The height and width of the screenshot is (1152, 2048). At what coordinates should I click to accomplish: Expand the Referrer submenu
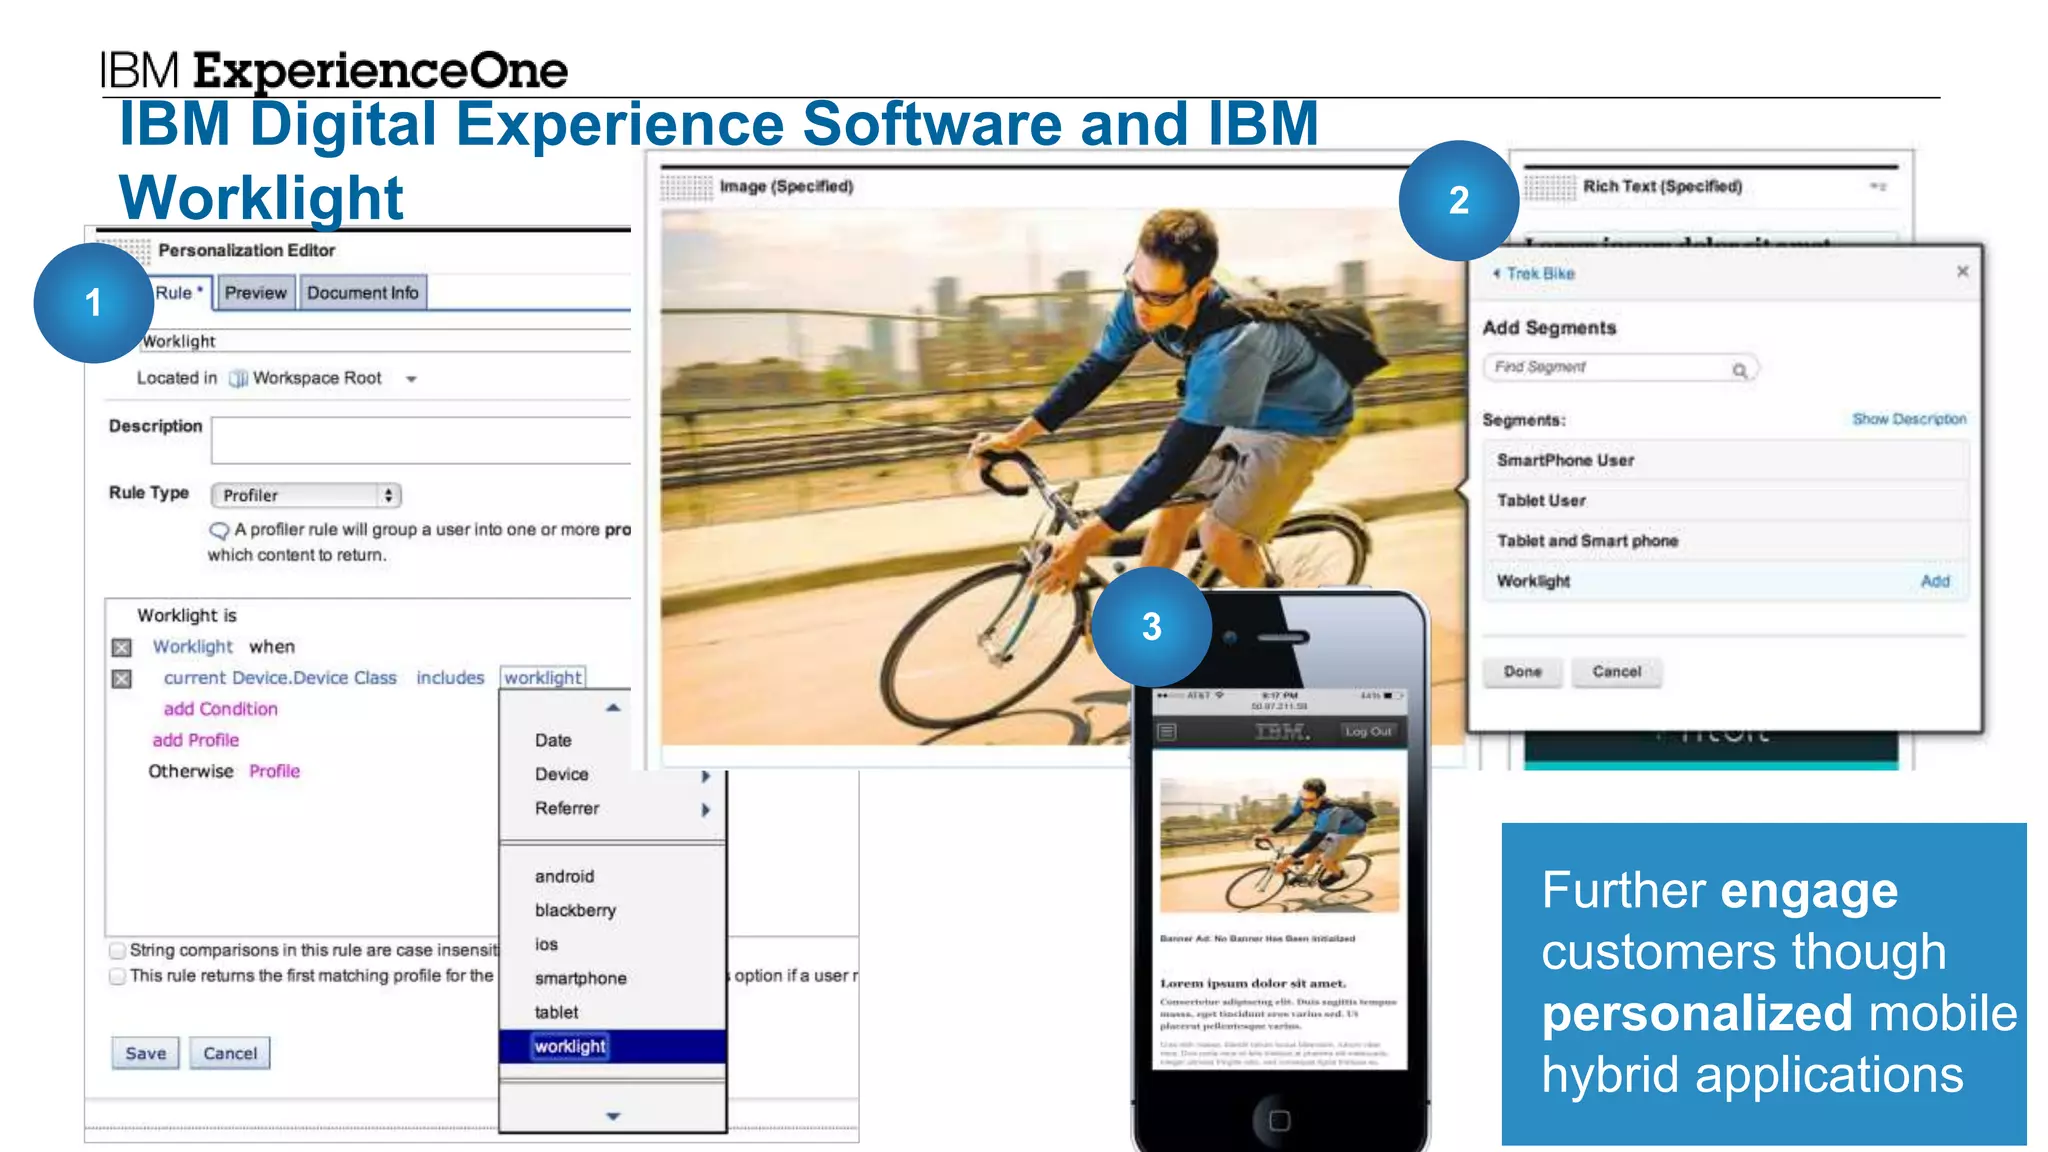[x=612, y=809]
